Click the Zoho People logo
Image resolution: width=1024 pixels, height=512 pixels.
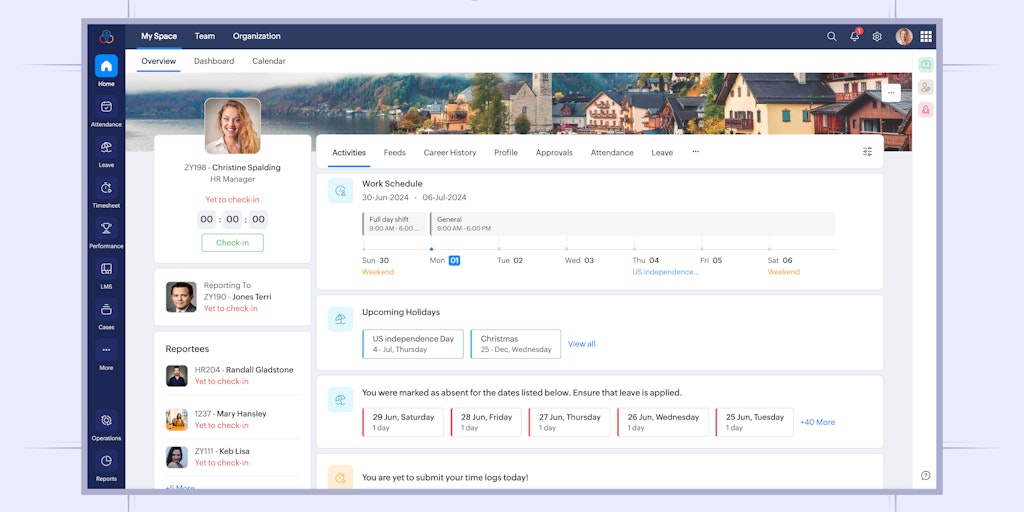106,37
